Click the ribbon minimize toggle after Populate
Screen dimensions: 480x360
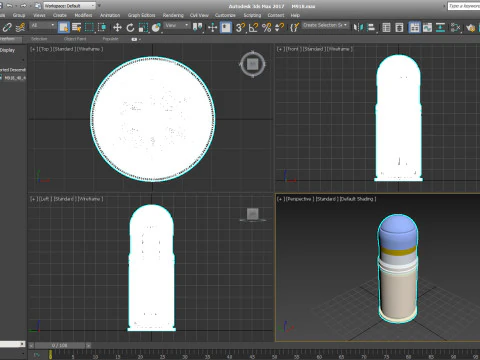click(x=134, y=39)
